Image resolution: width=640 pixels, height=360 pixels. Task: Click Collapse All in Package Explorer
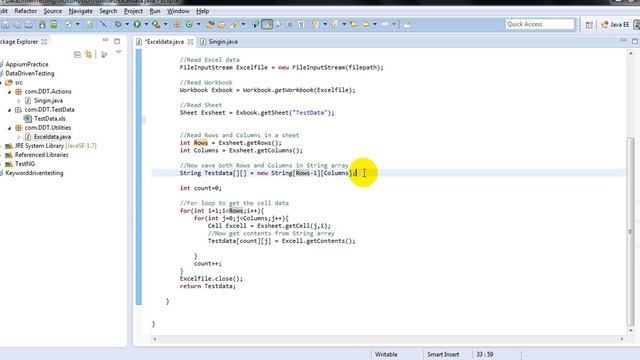click(x=77, y=54)
